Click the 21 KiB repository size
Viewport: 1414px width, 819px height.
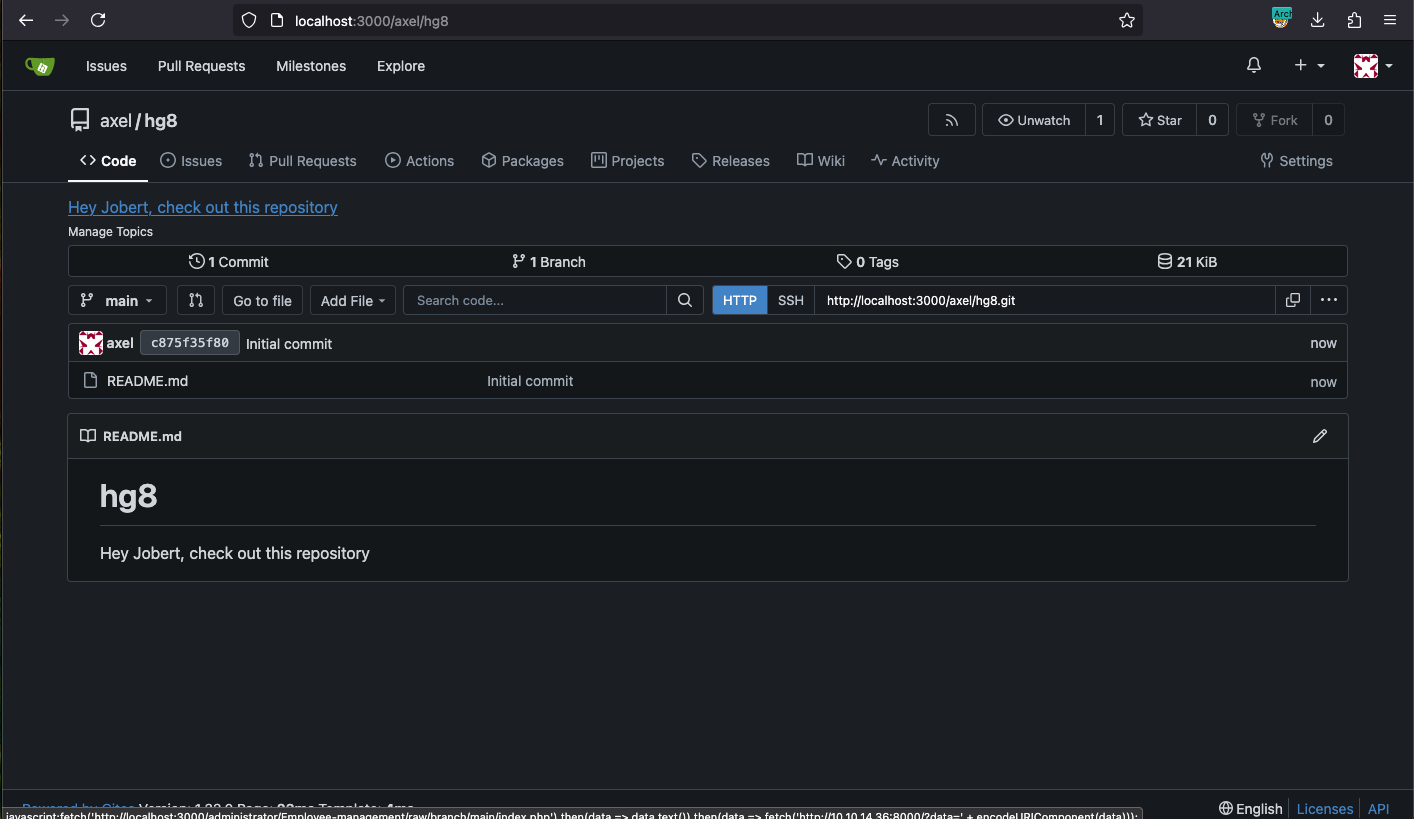(x=1187, y=262)
